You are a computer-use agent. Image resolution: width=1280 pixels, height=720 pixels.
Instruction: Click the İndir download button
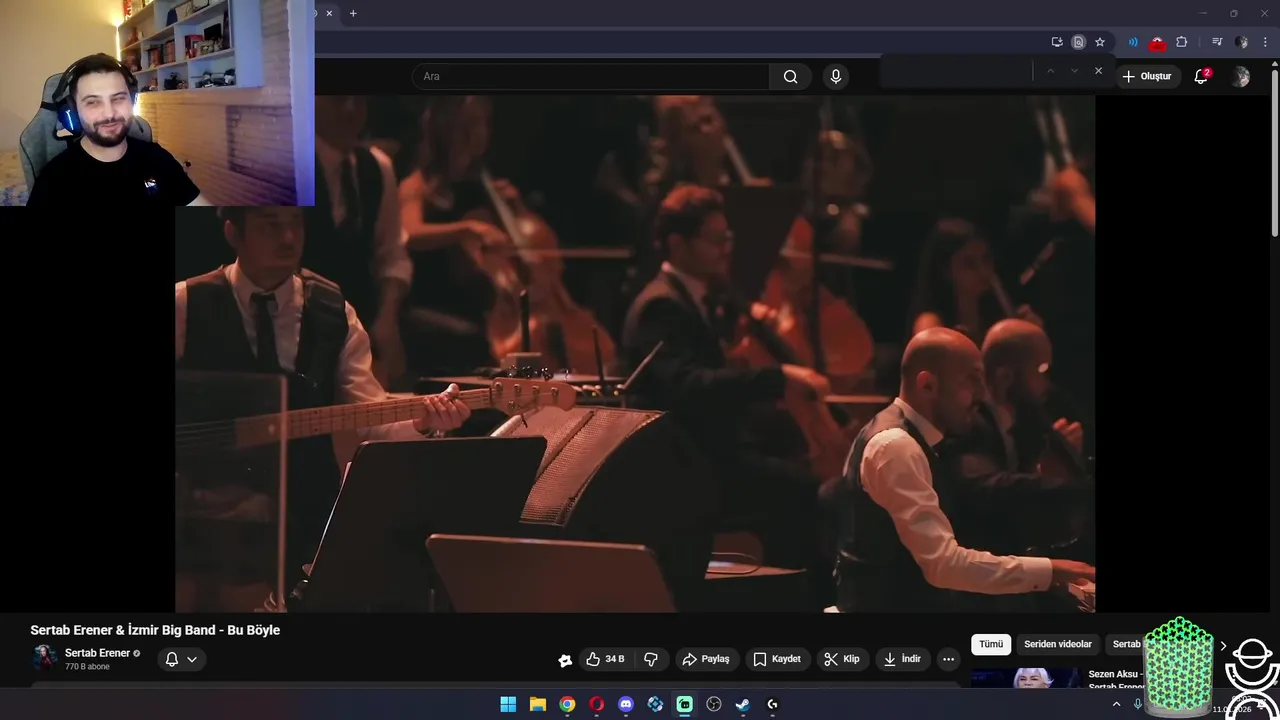(x=902, y=659)
